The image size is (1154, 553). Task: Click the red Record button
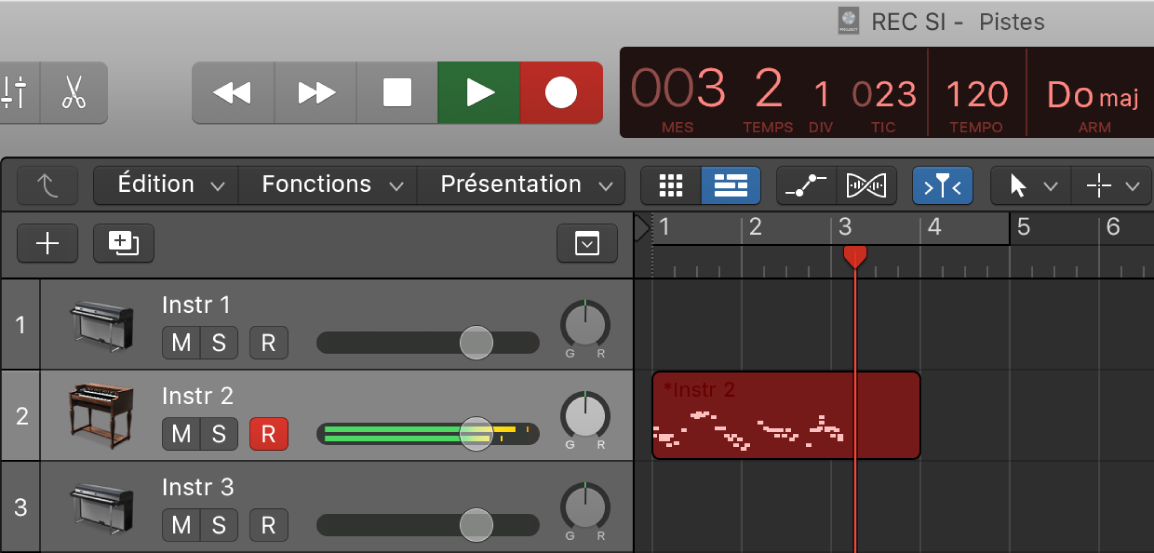(x=561, y=93)
